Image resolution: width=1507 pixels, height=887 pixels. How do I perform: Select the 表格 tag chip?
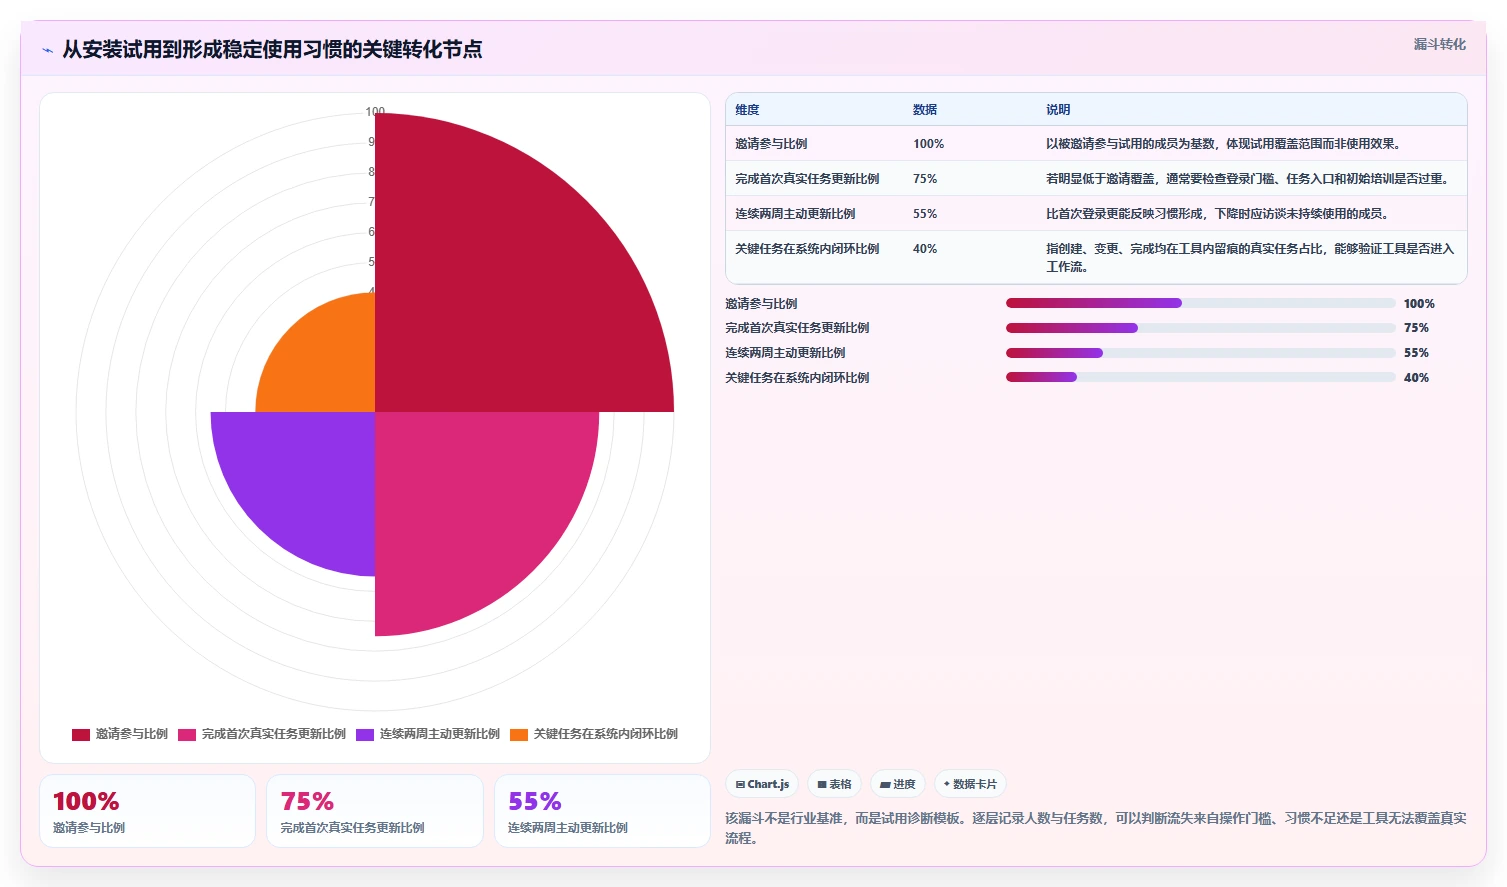point(834,784)
